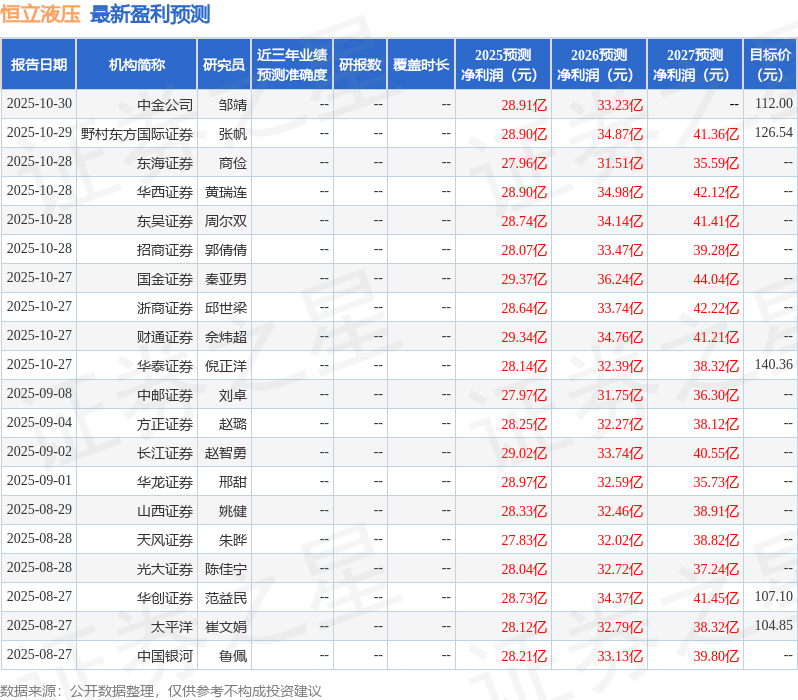Click the 44.04亿 forecast value
This screenshot has height=700, width=798.
coord(716,279)
